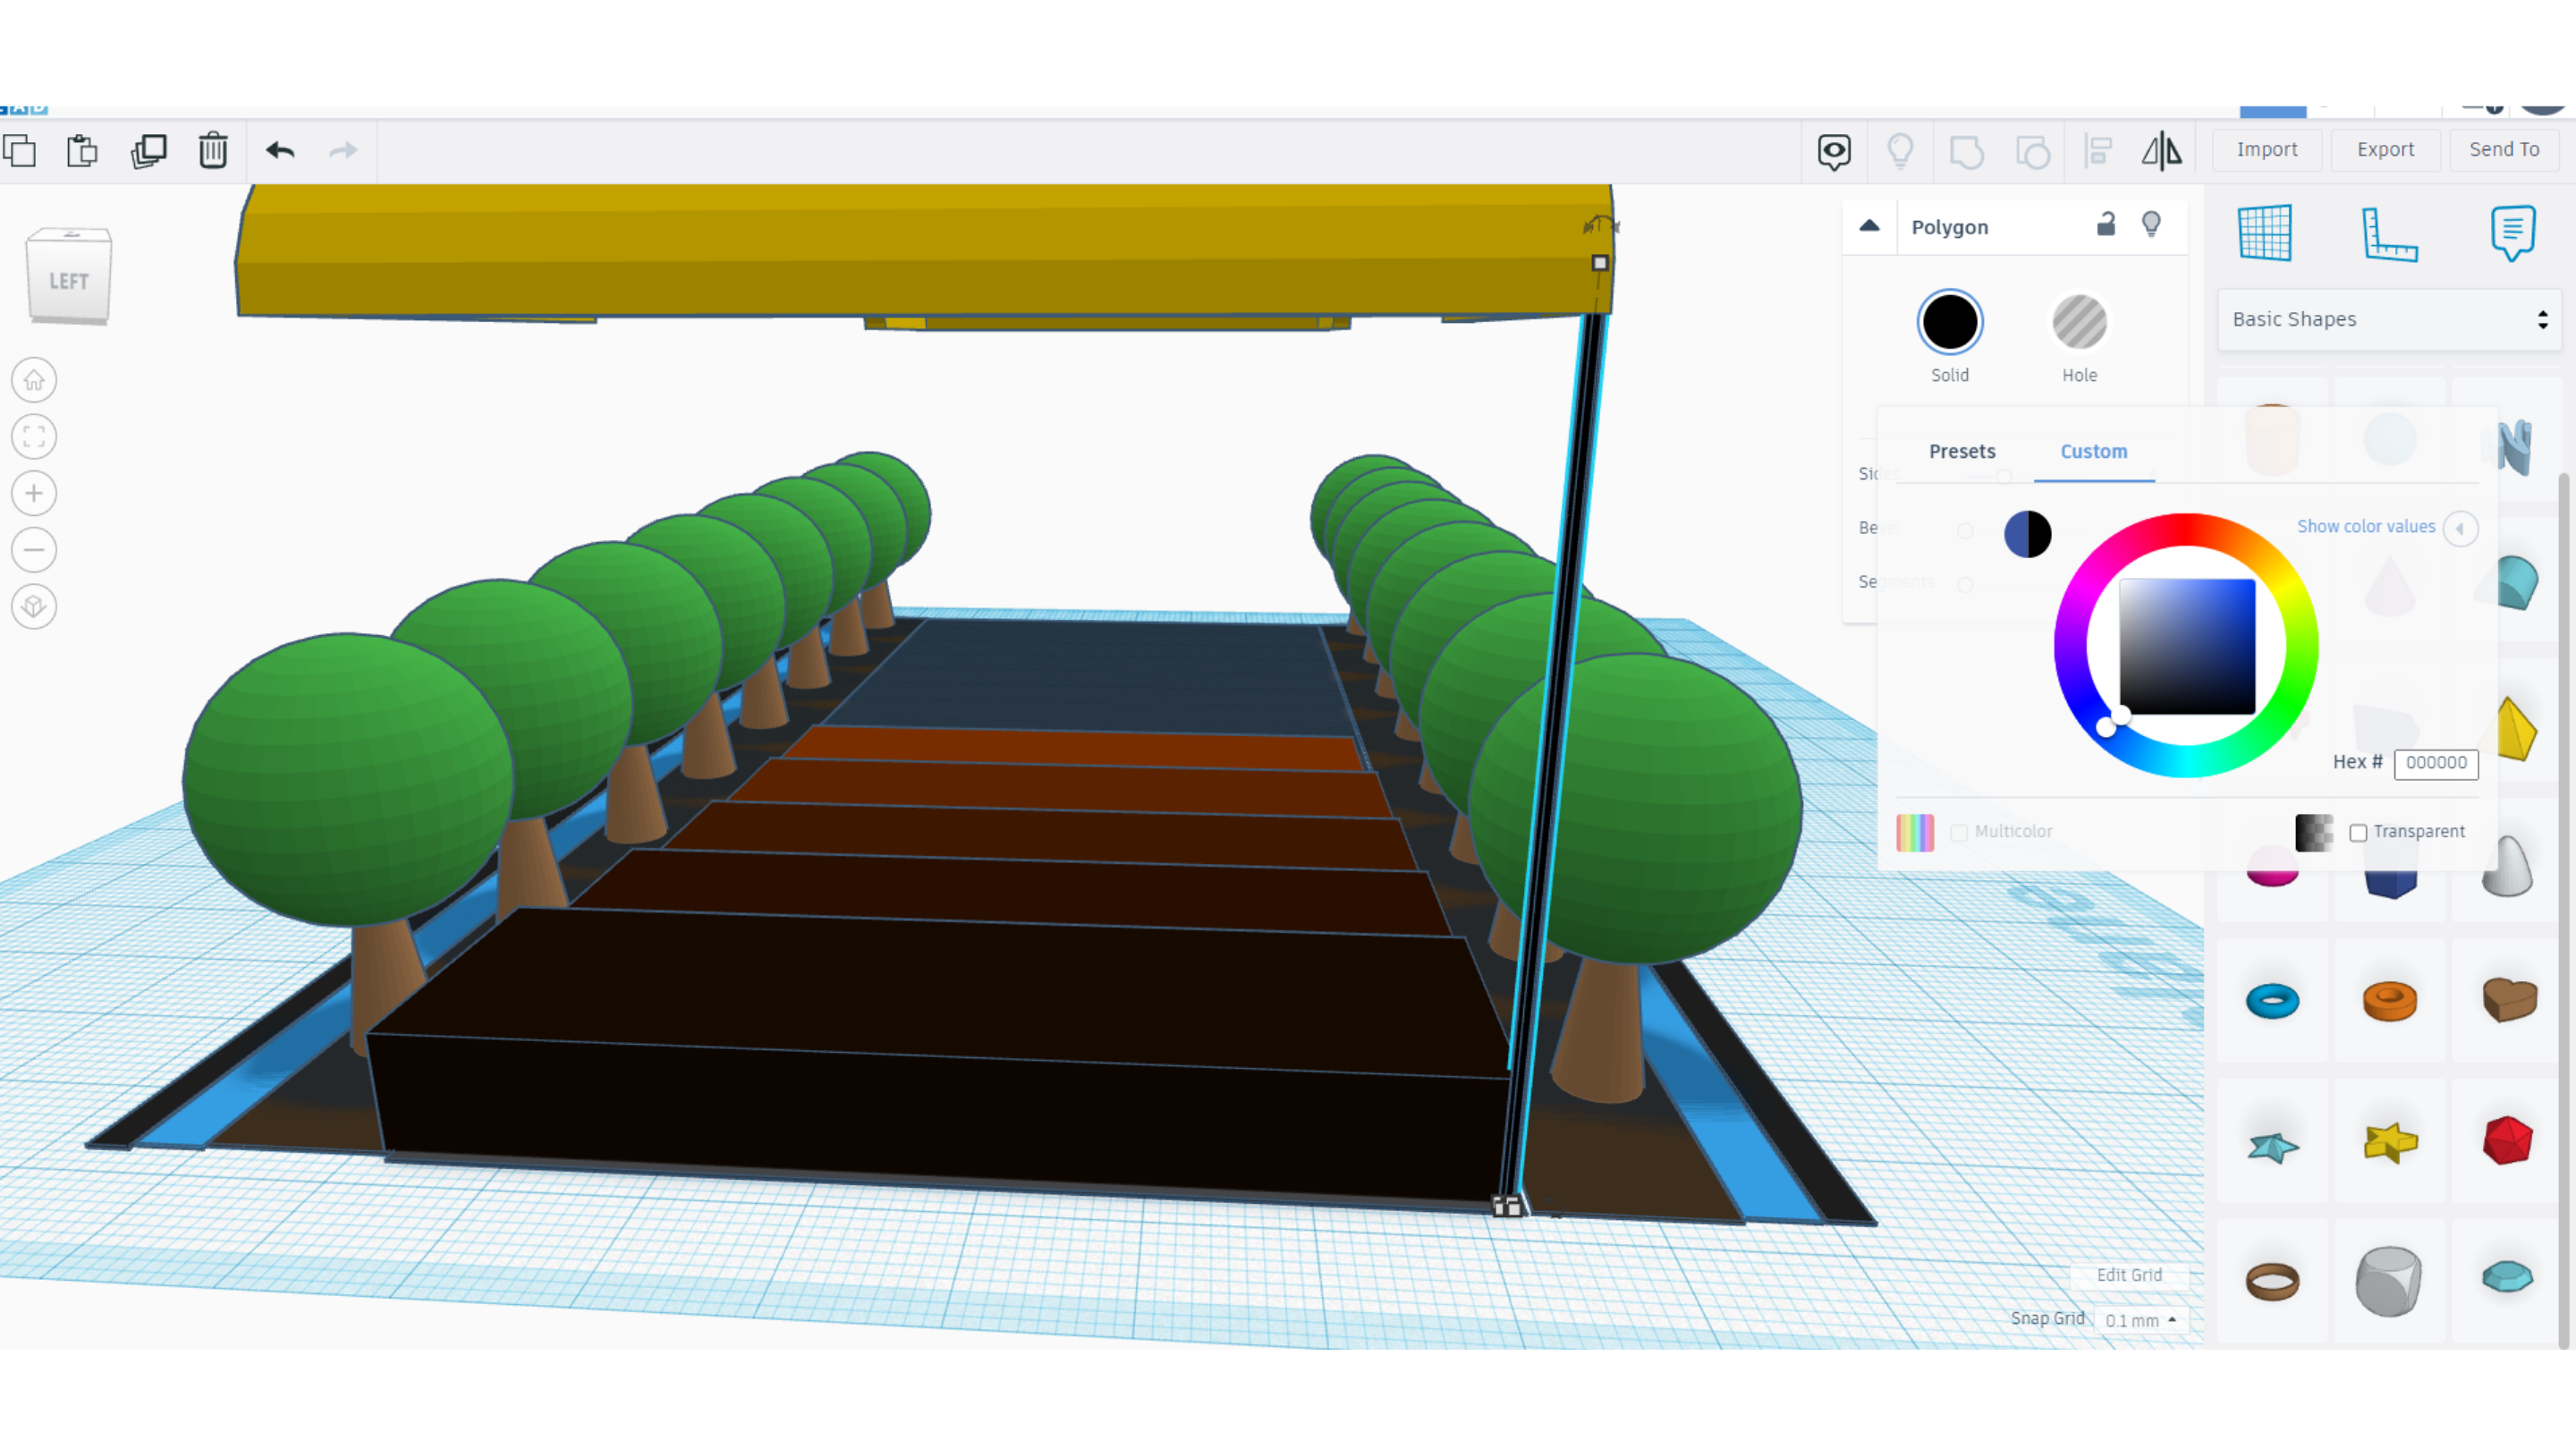Collapse the Polygon inspector panel

tap(1869, 226)
